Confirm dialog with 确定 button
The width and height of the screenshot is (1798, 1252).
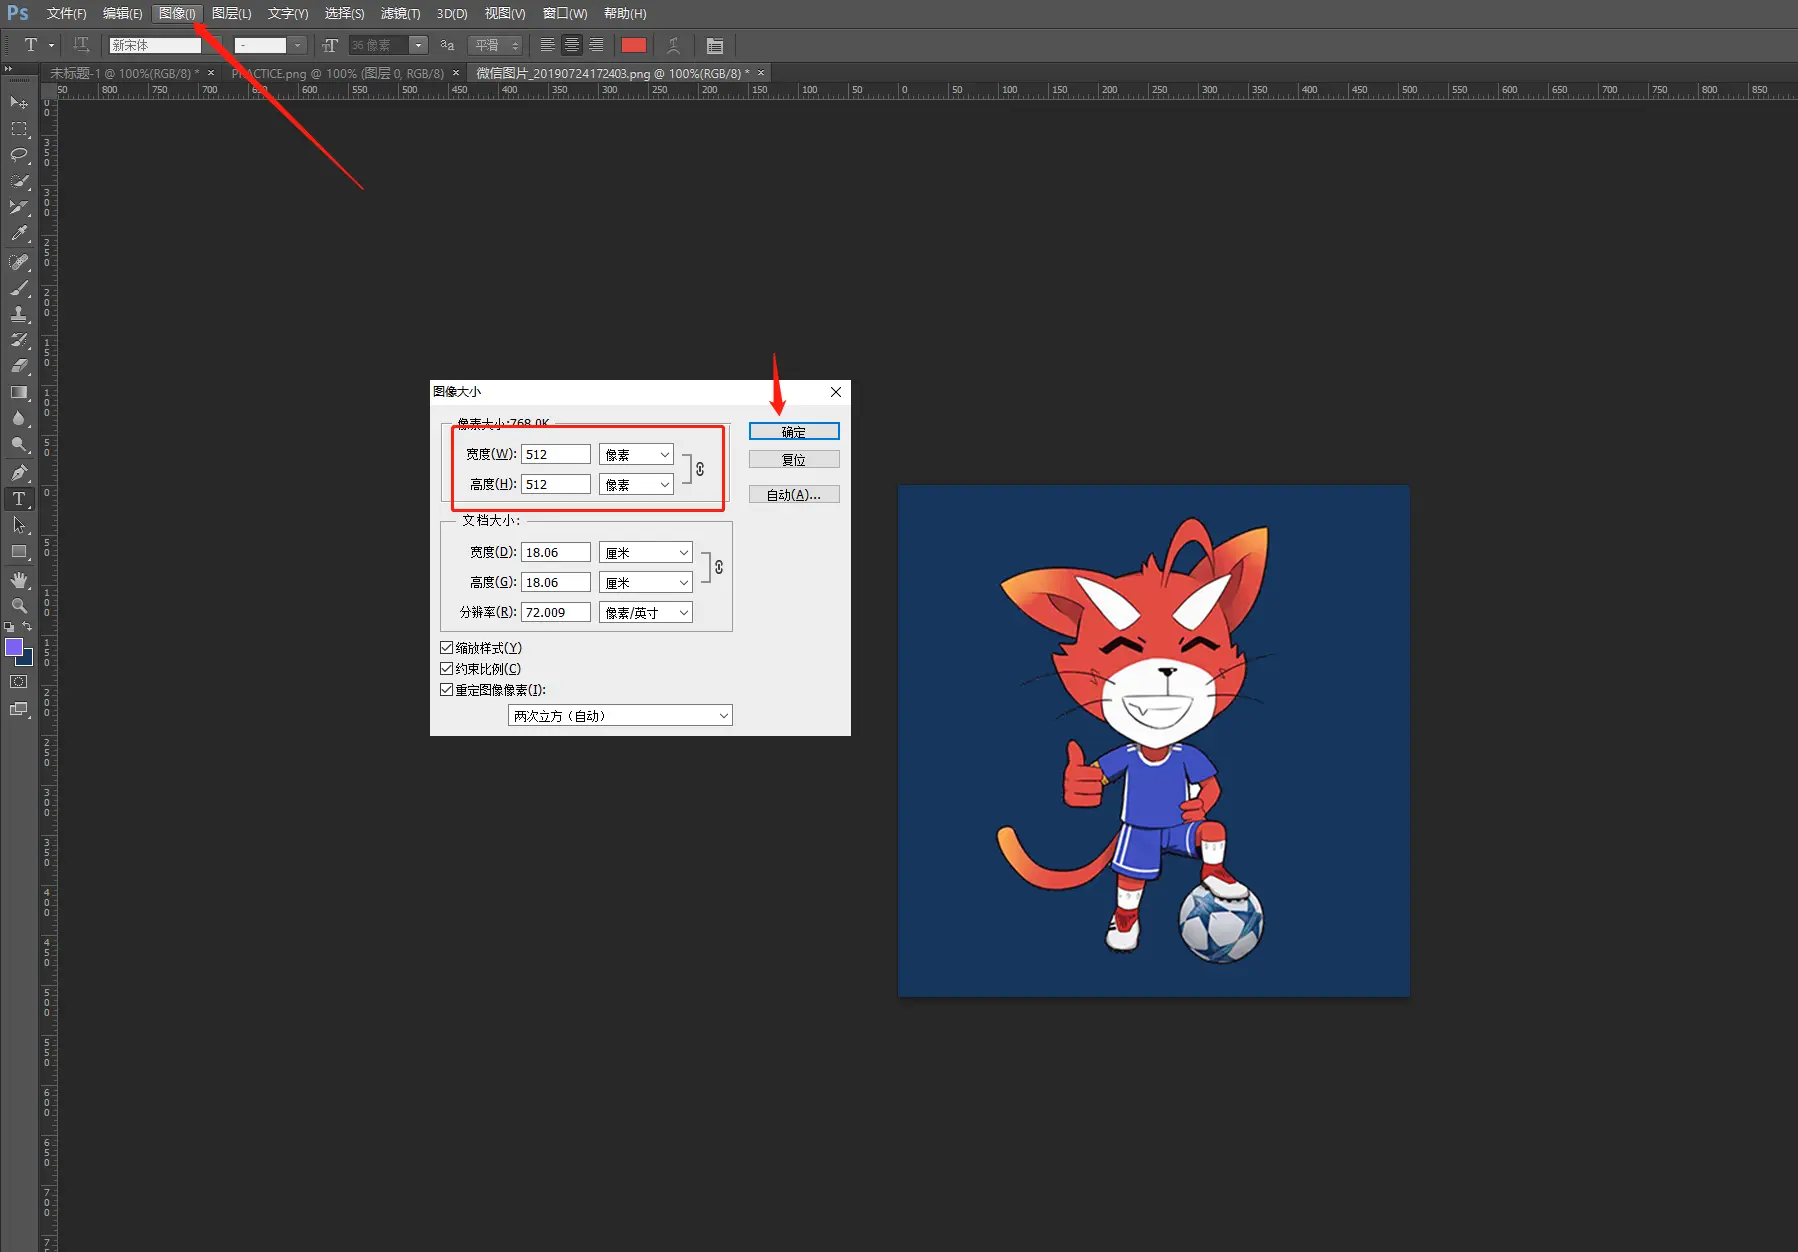pyautogui.click(x=794, y=432)
